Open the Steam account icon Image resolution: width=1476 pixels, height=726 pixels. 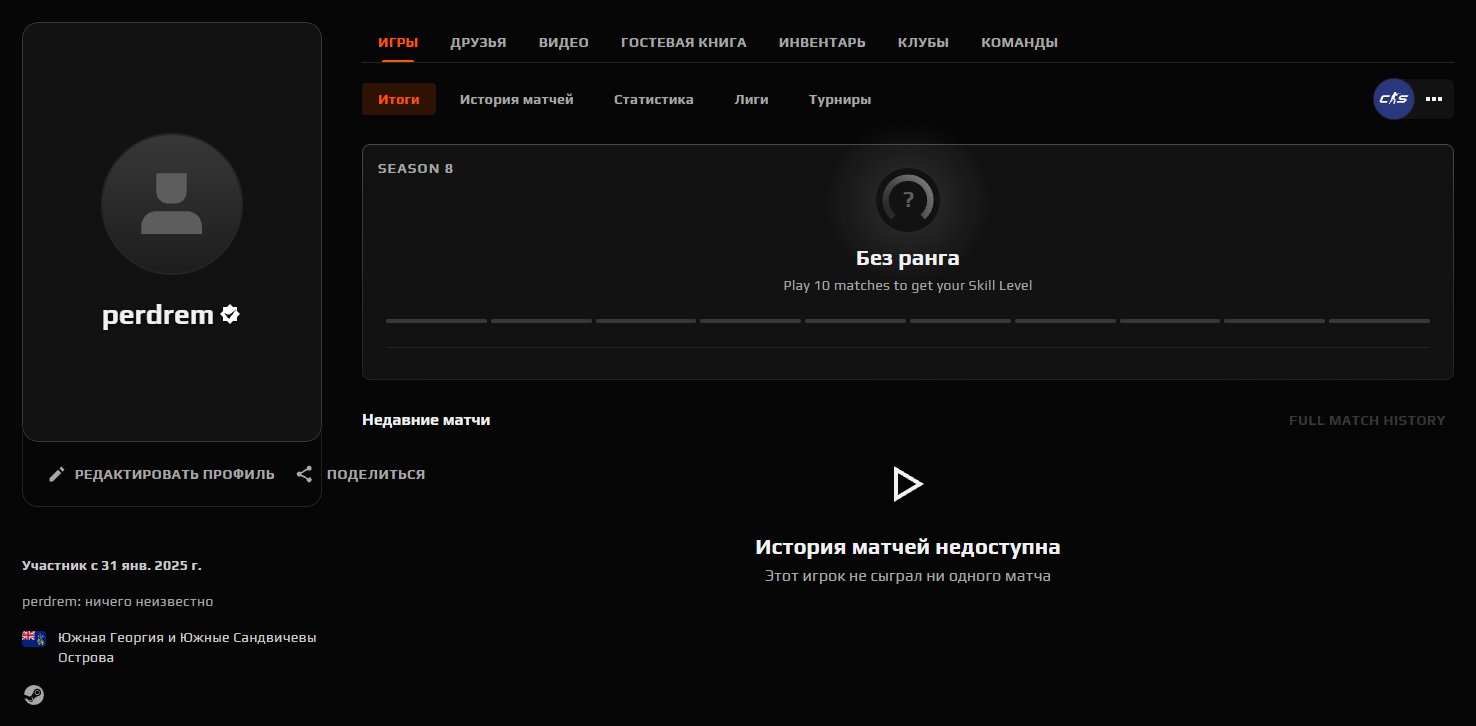tap(34, 695)
